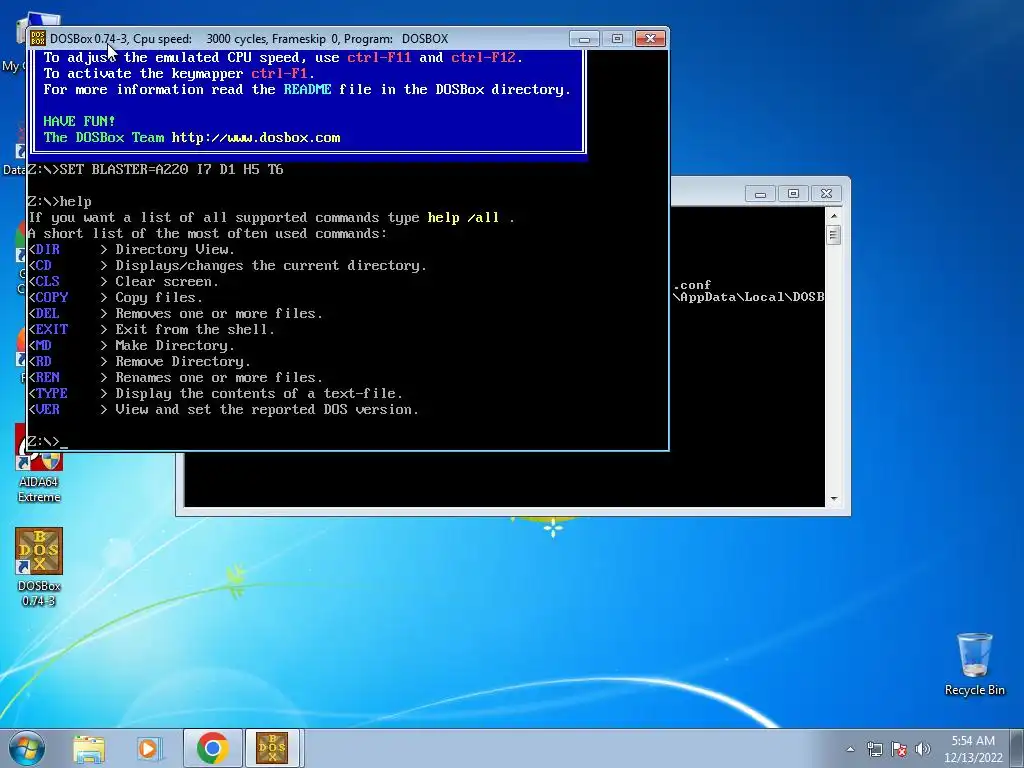The width and height of the screenshot is (1024, 768).
Task: Click the AppData\Local path in background console
Action: click(748, 297)
